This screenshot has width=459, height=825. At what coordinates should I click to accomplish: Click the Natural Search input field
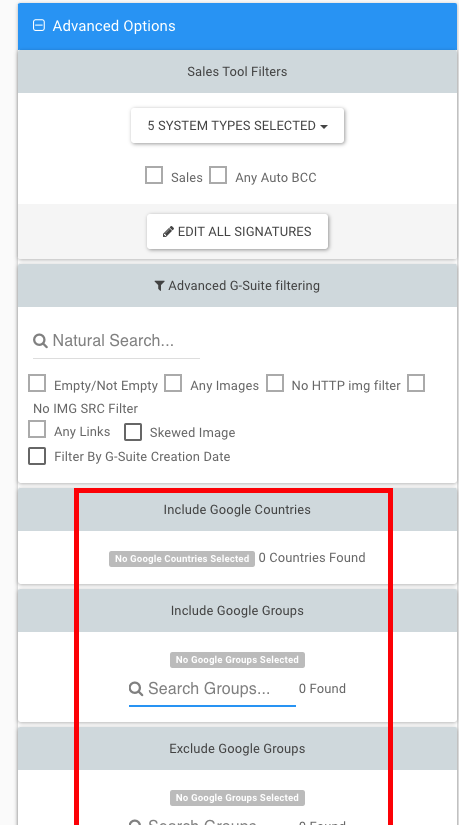116,341
